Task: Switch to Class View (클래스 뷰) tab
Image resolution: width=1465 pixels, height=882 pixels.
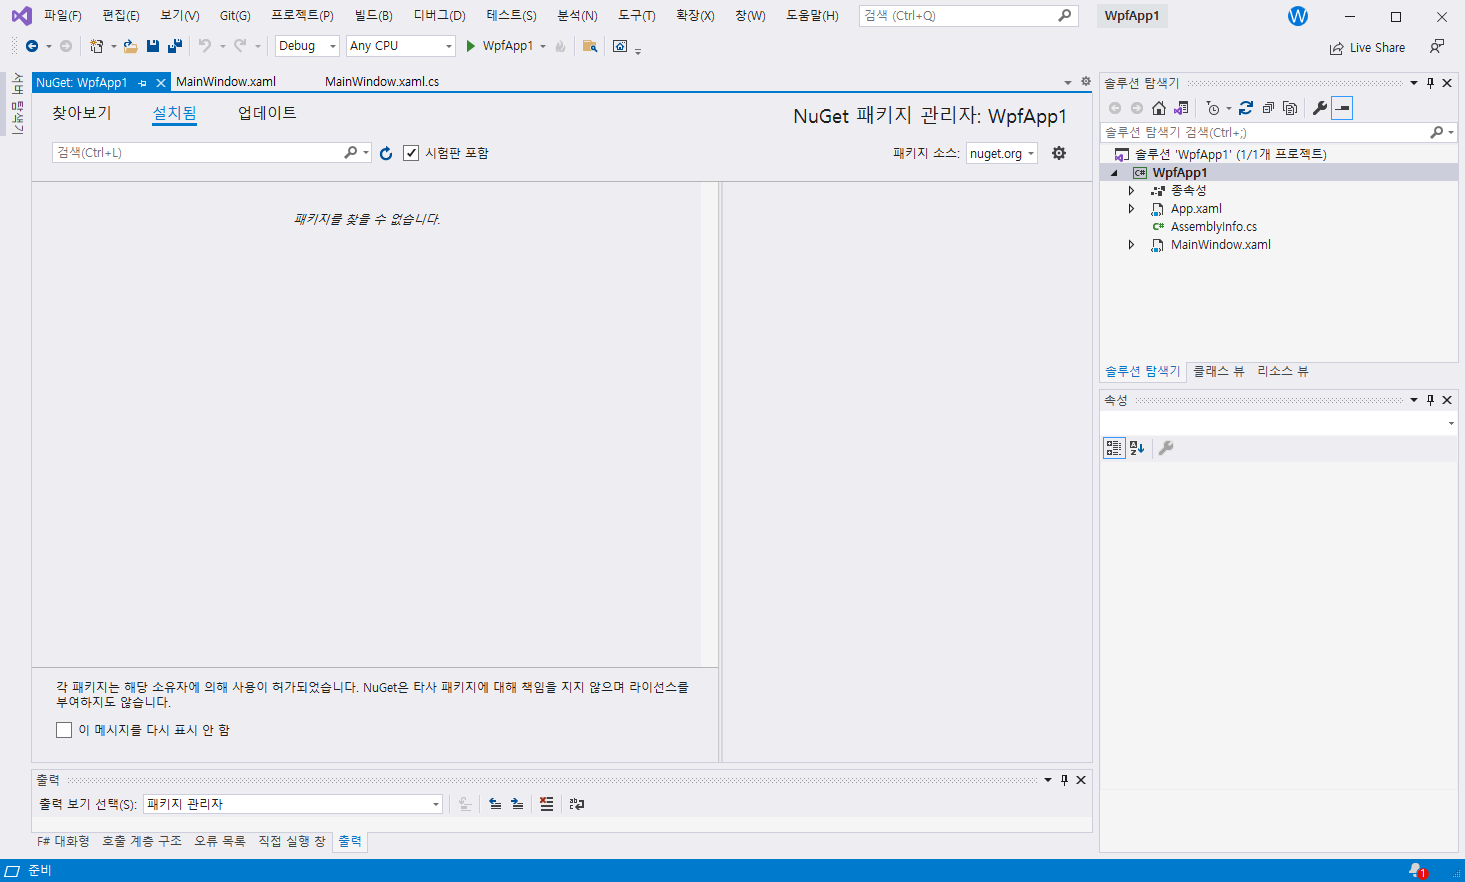Action: [x=1218, y=371]
